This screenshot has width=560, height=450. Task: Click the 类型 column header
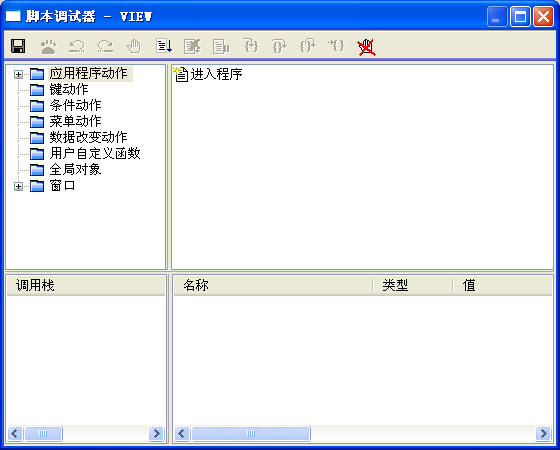pyautogui.click(x=412, y=286)
